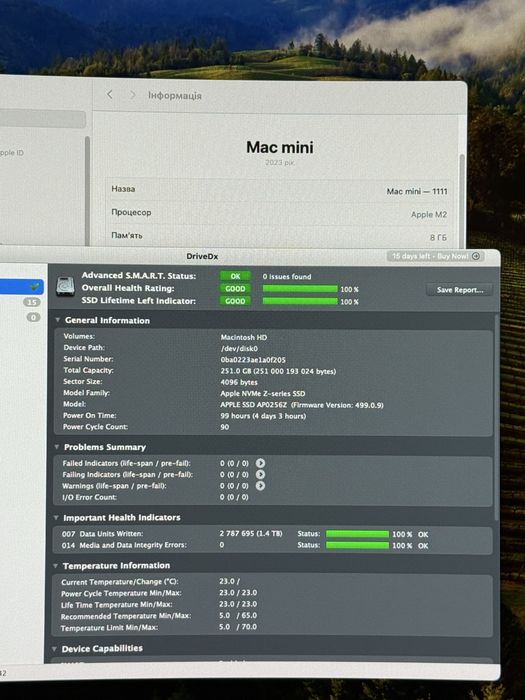This screenshot has width=525, height=700.
Task: Click the Power On Time 99 hours value
Action: tap(263, 416)
